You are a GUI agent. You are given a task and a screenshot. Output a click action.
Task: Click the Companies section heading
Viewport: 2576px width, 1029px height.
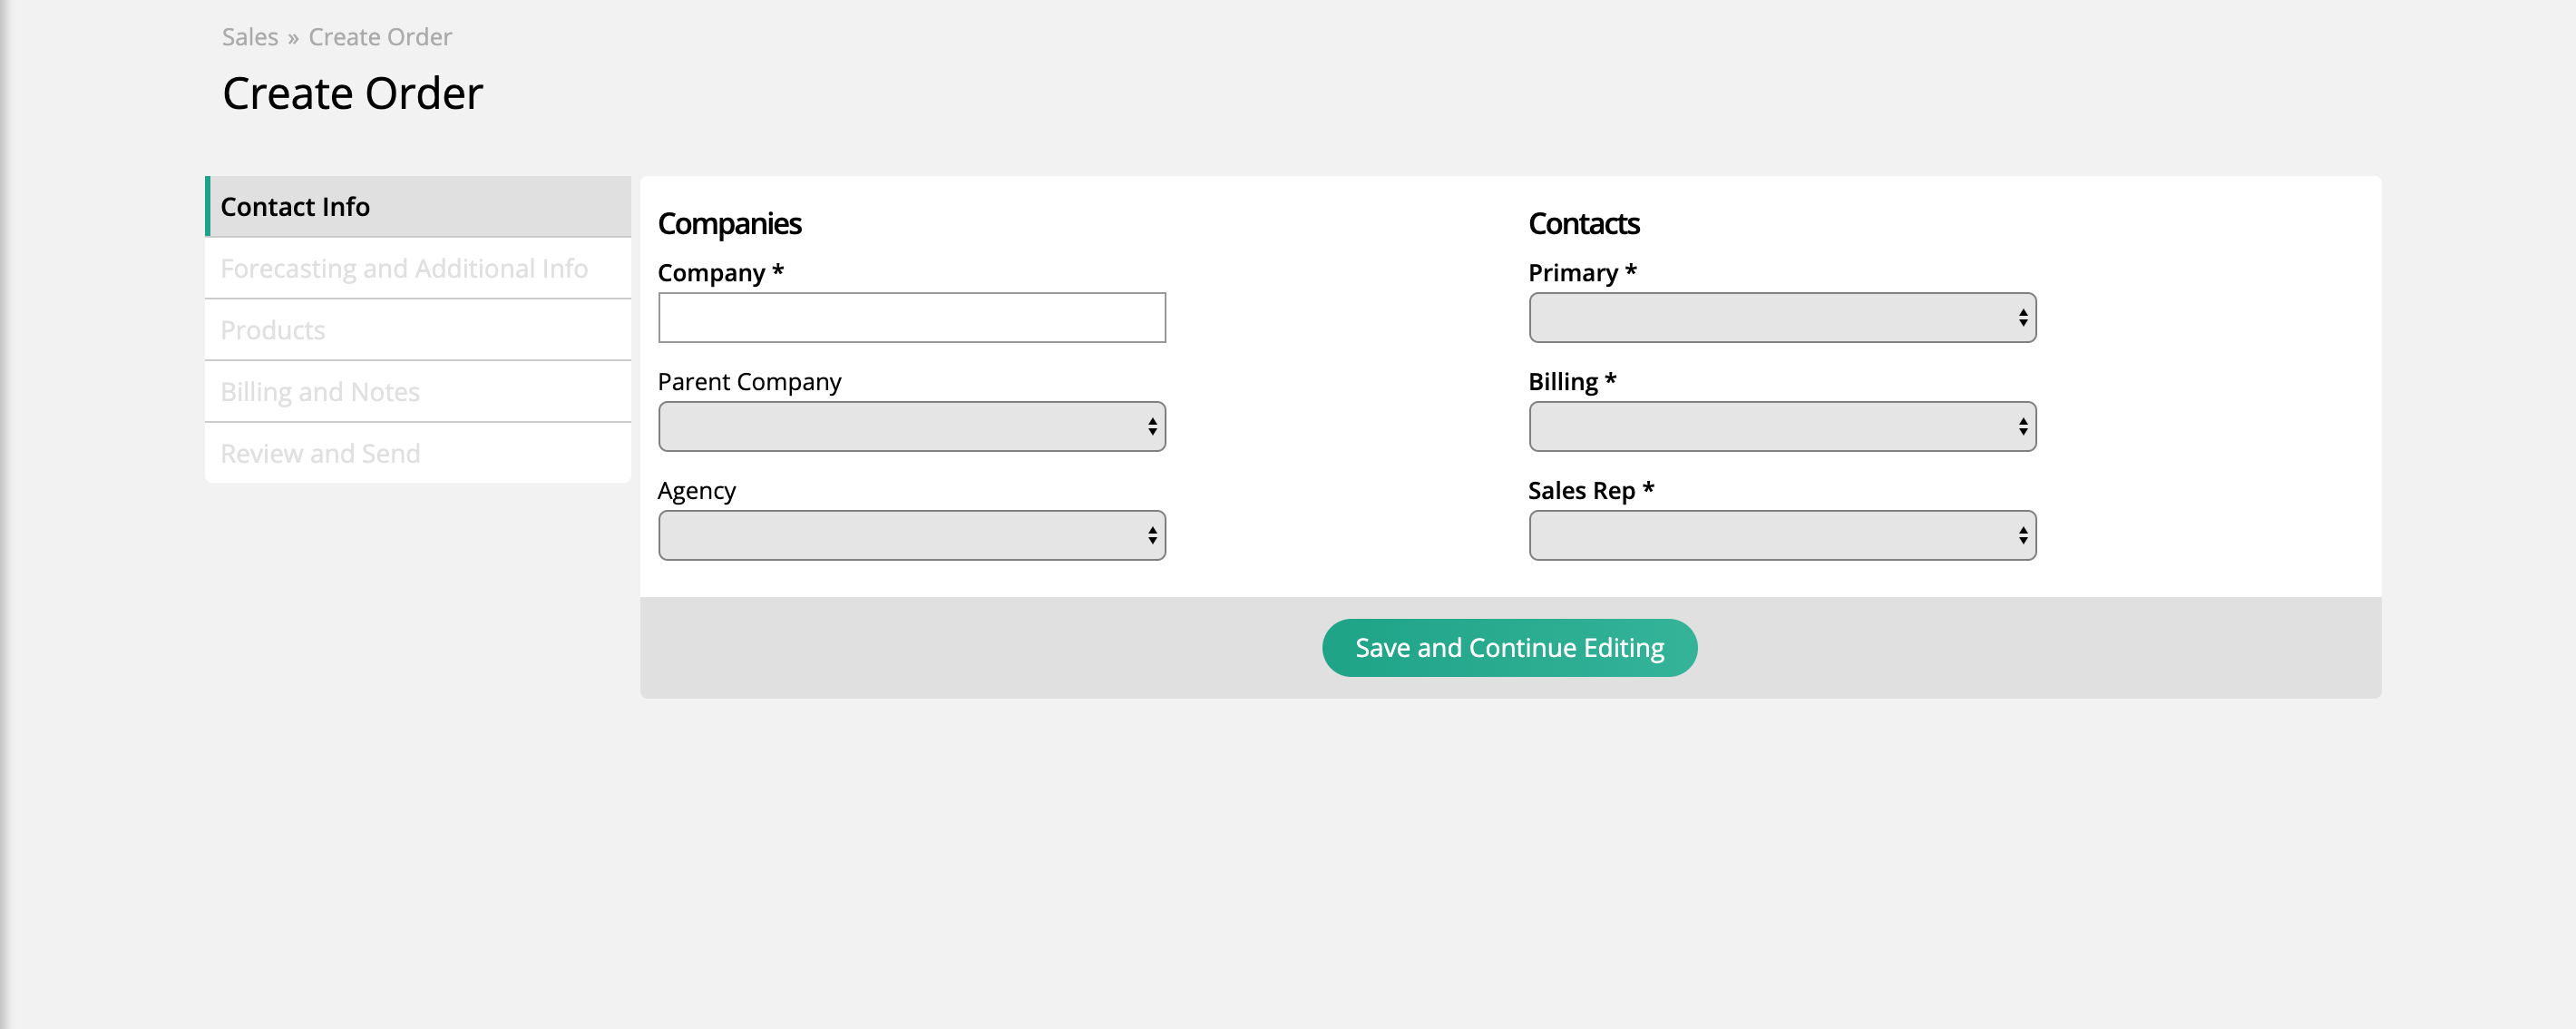[x=729, y=224]
